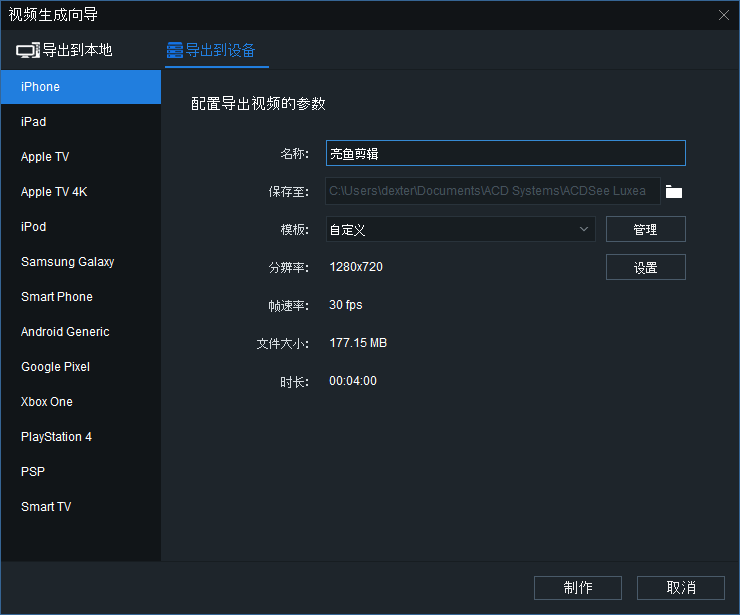Select iPhone device preset

pyautogui.click(x=81, y=87)
